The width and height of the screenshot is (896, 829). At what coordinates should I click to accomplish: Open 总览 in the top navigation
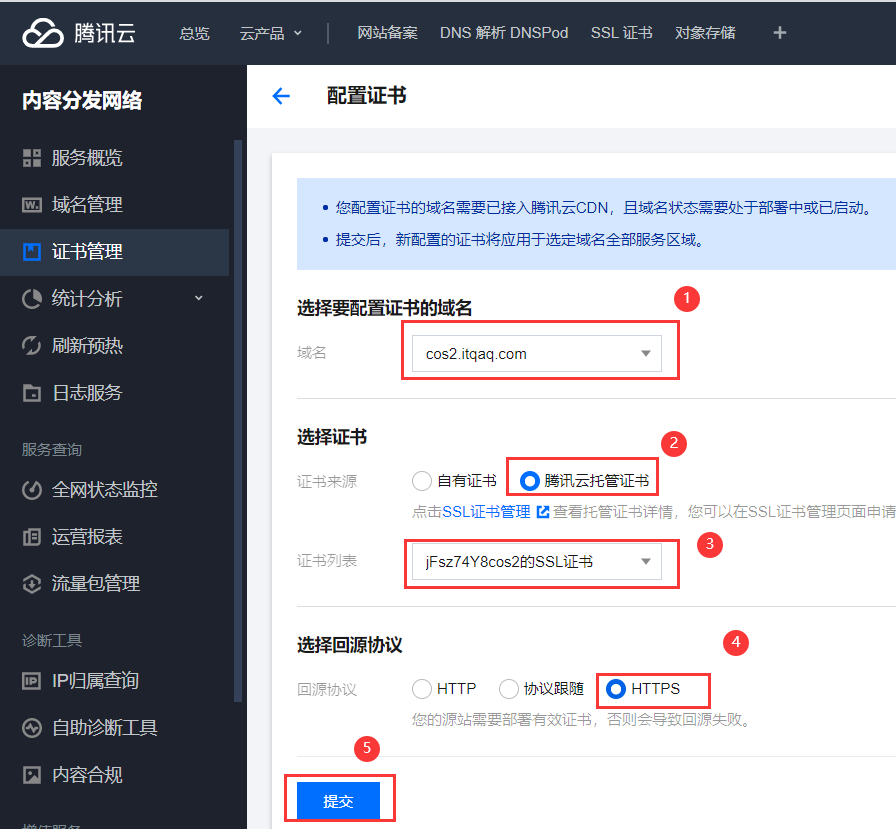(194, 33)
